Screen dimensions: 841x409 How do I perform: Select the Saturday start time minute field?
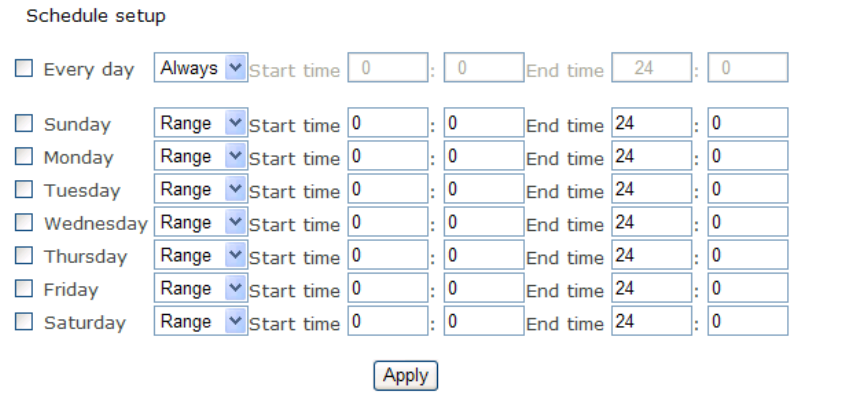pos(483,321)
